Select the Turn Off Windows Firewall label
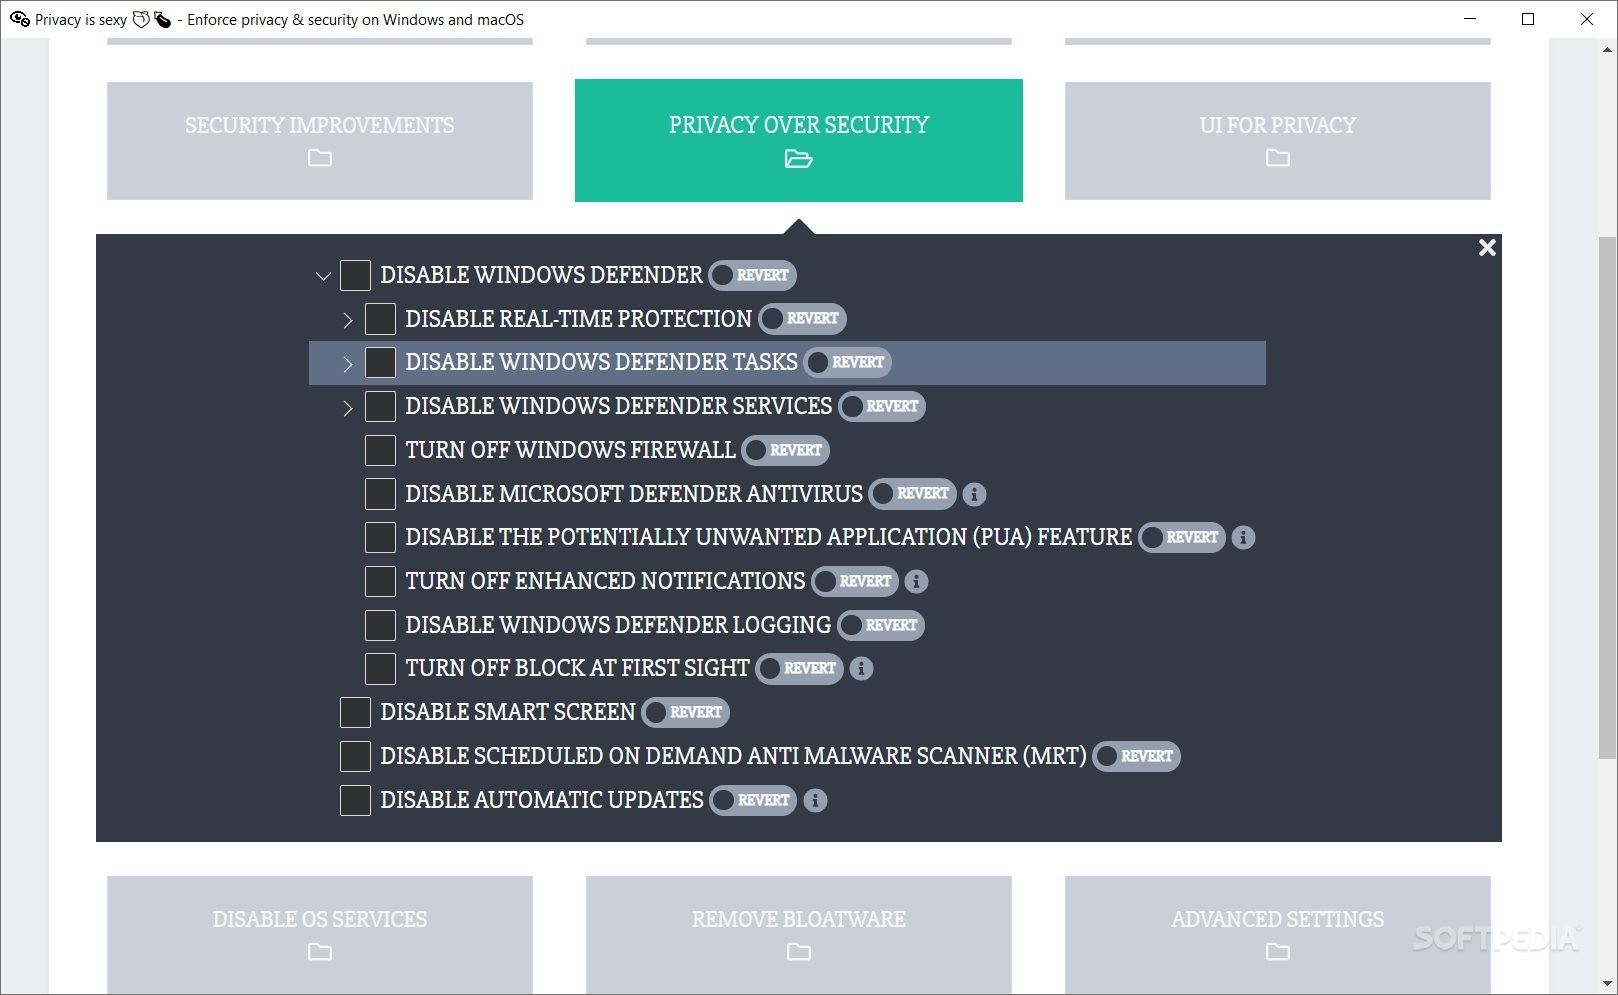Viewport: 1618px width, 995px height. pos(570,450)
